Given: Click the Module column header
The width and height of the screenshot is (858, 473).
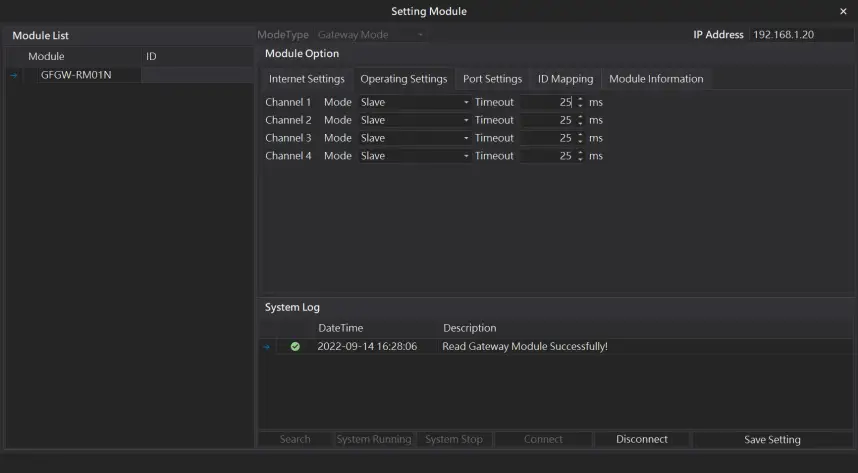Looking at the screenshot, I should coord(46,56).
